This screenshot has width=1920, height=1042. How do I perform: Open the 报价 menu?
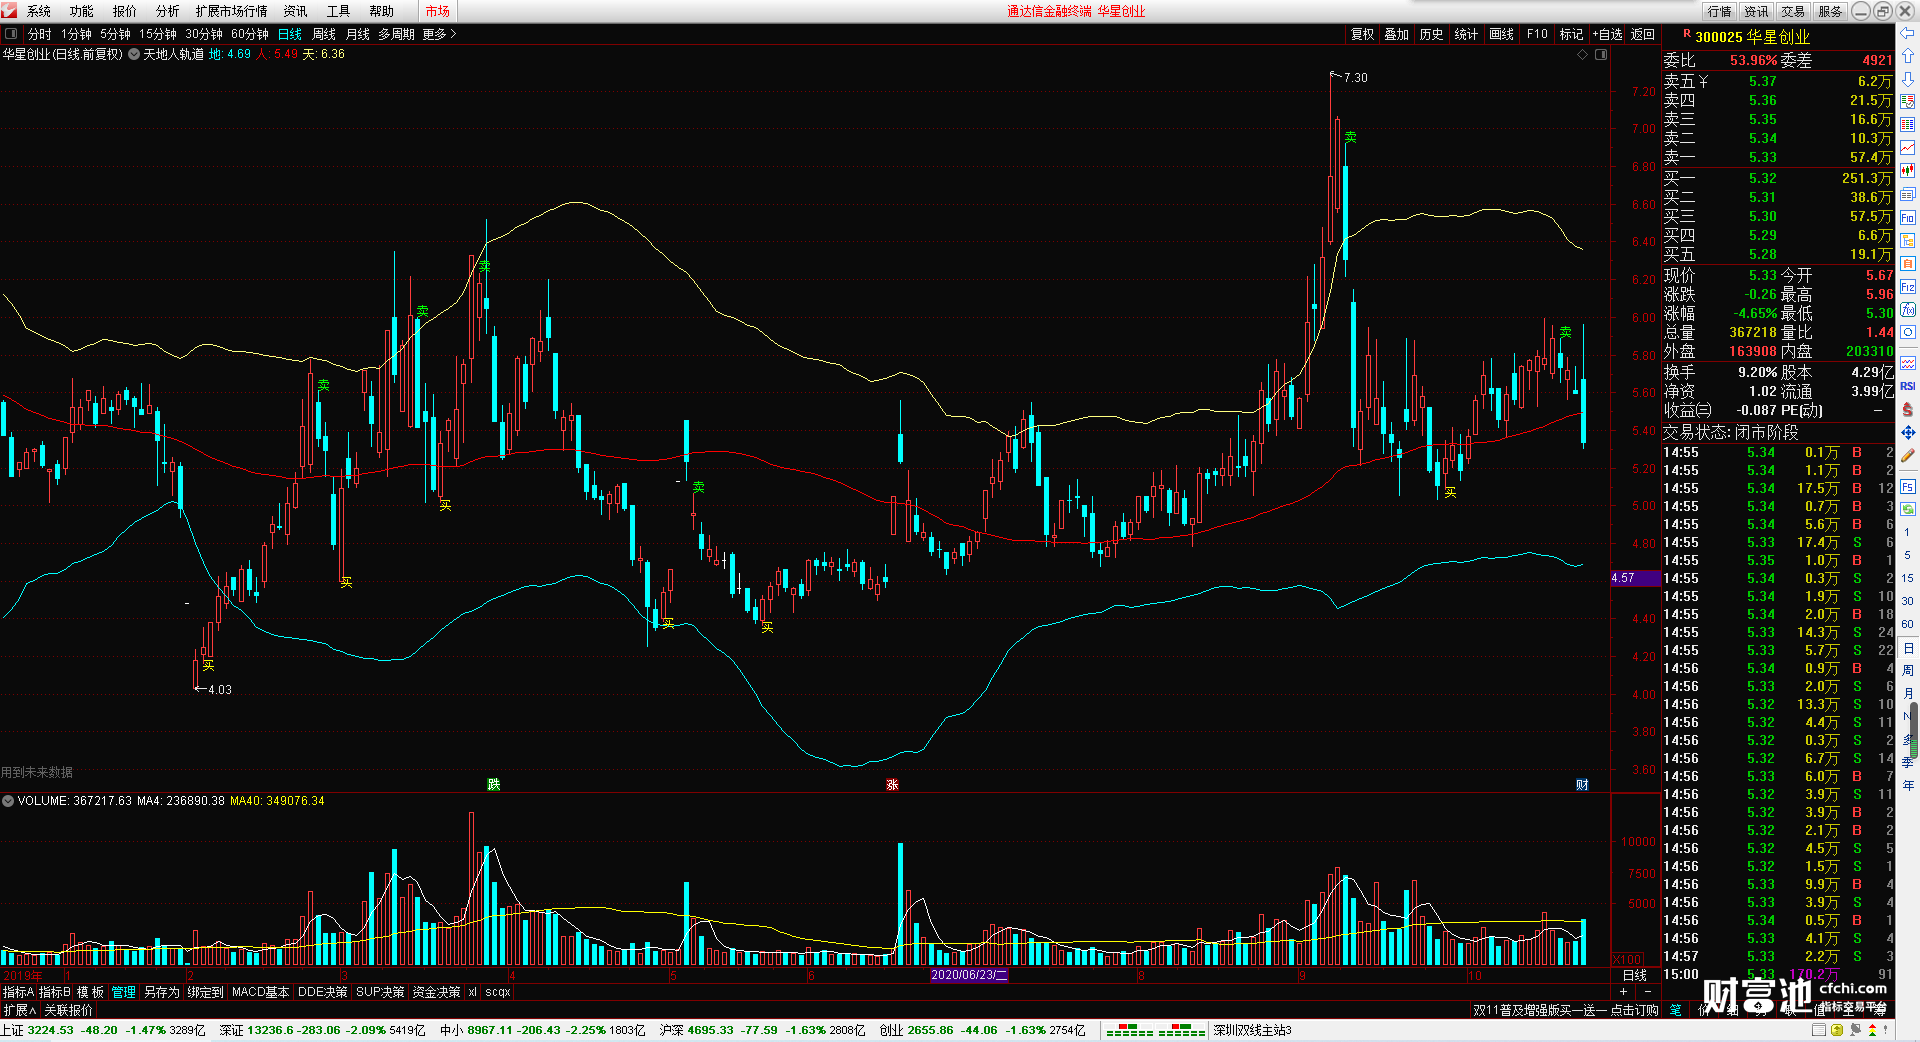pos(125,11)
